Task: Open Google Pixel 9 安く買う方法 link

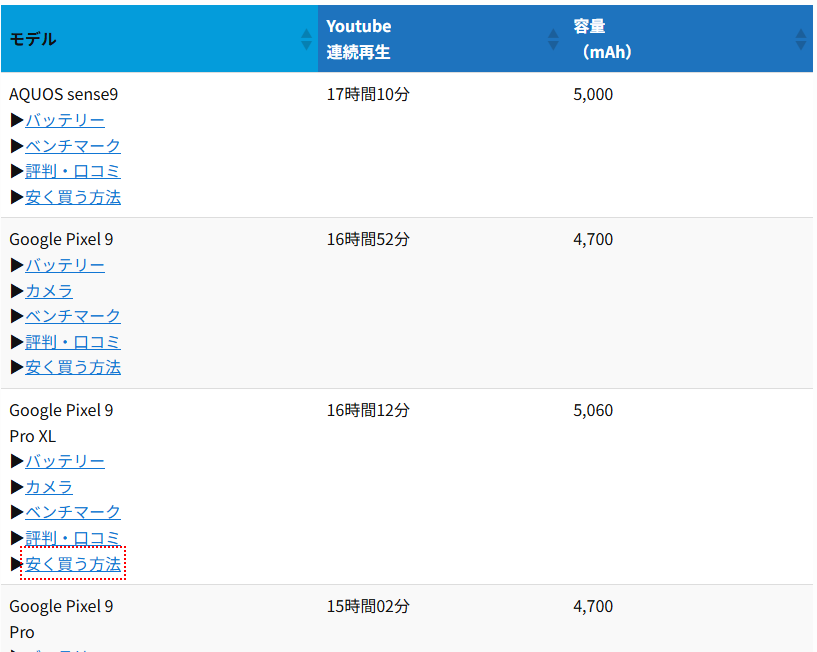Action: pos(73,367)
